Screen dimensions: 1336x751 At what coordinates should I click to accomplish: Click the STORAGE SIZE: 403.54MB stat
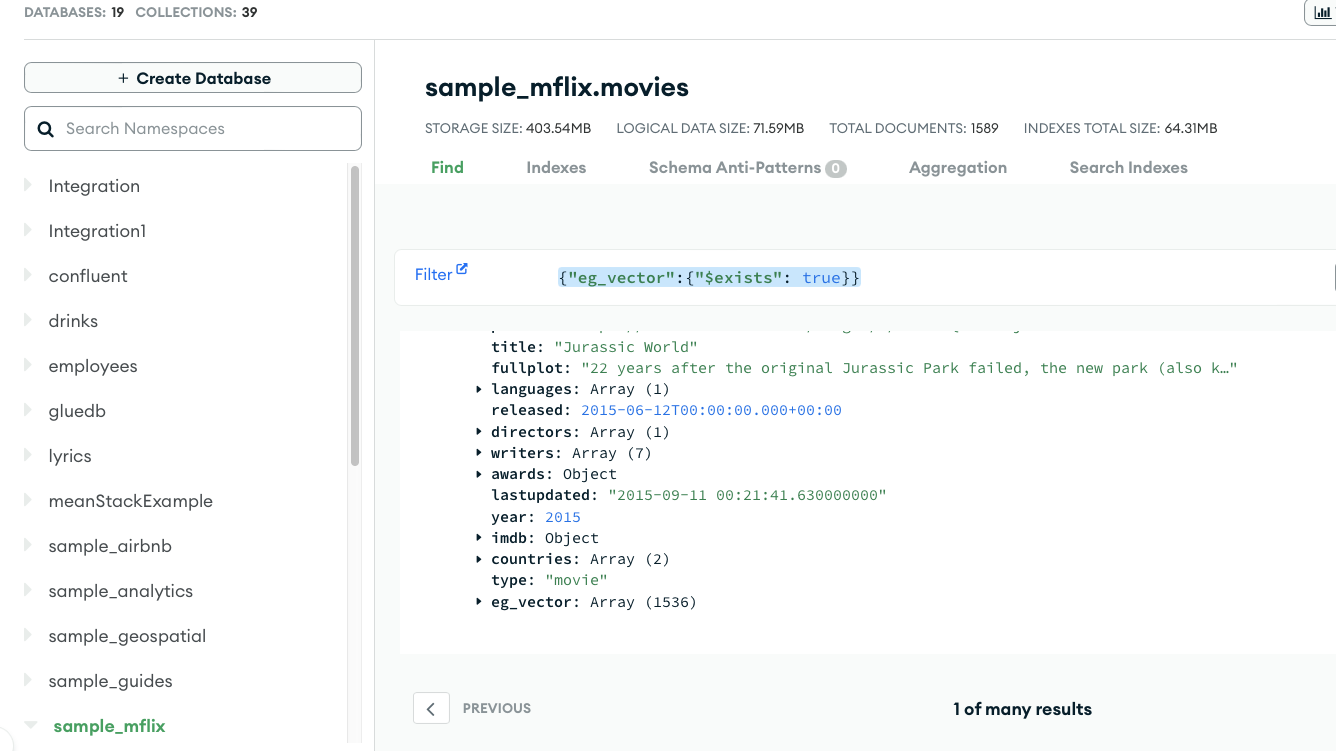[x=508, y=128]
